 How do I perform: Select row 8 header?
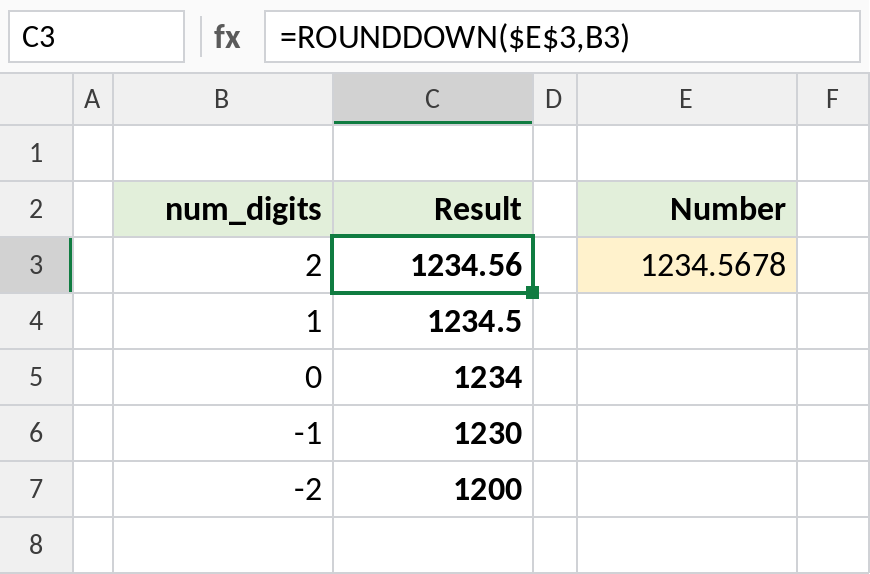[x=36, y=545]
